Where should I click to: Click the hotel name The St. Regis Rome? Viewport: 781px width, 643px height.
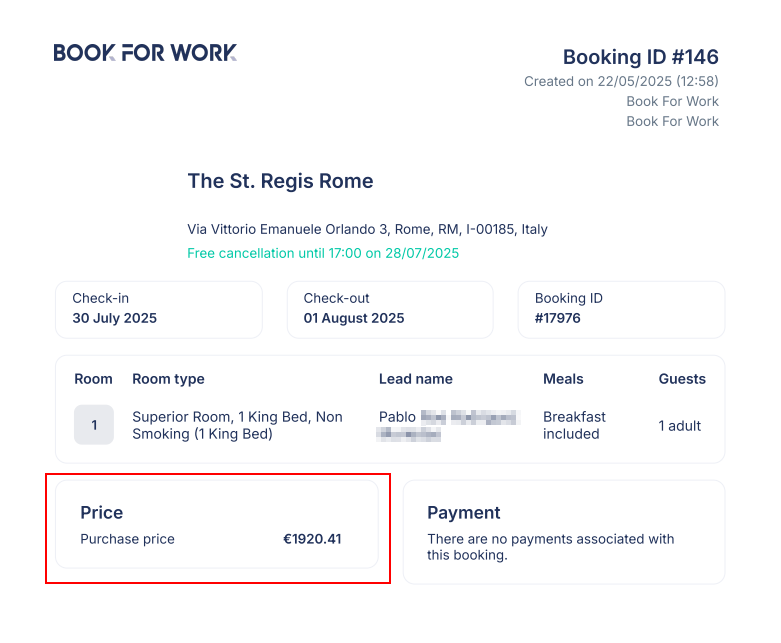[x=280, y=181]
